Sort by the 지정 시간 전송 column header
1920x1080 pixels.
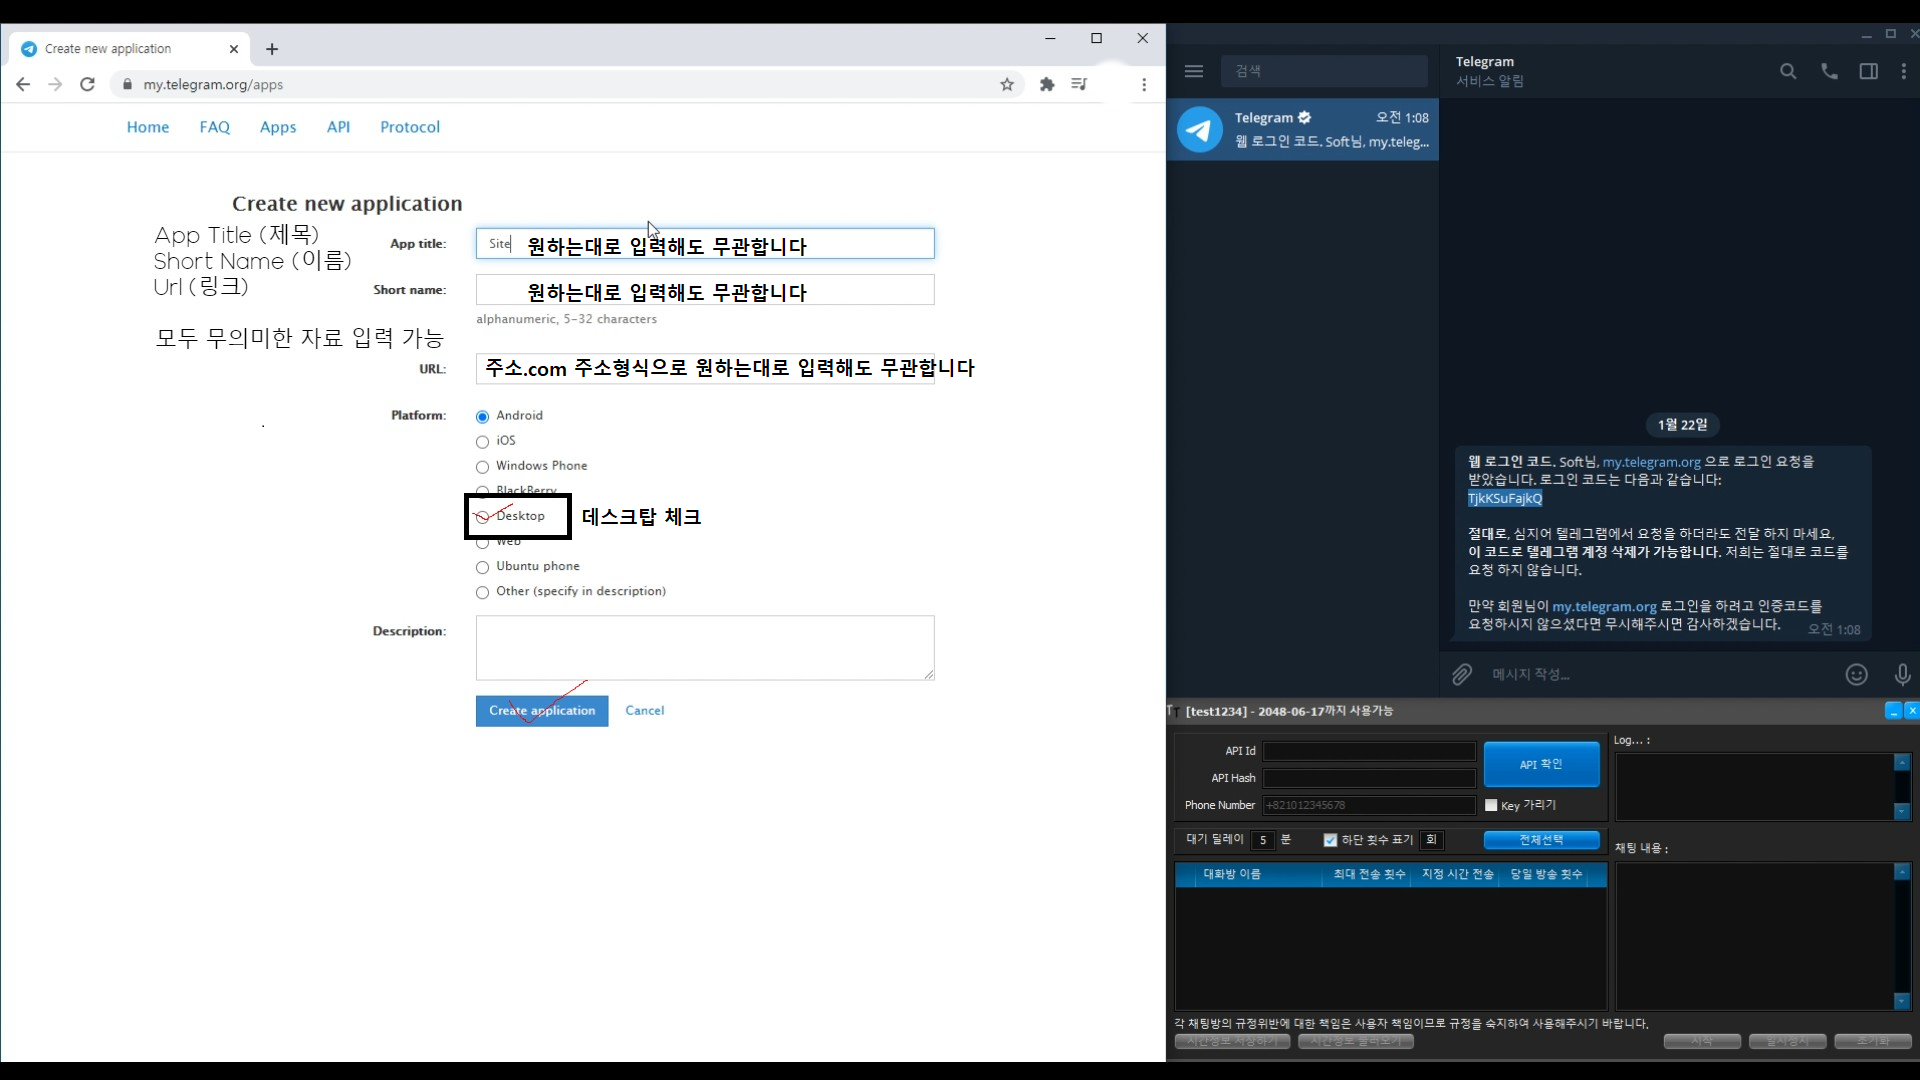point(1458,874)
